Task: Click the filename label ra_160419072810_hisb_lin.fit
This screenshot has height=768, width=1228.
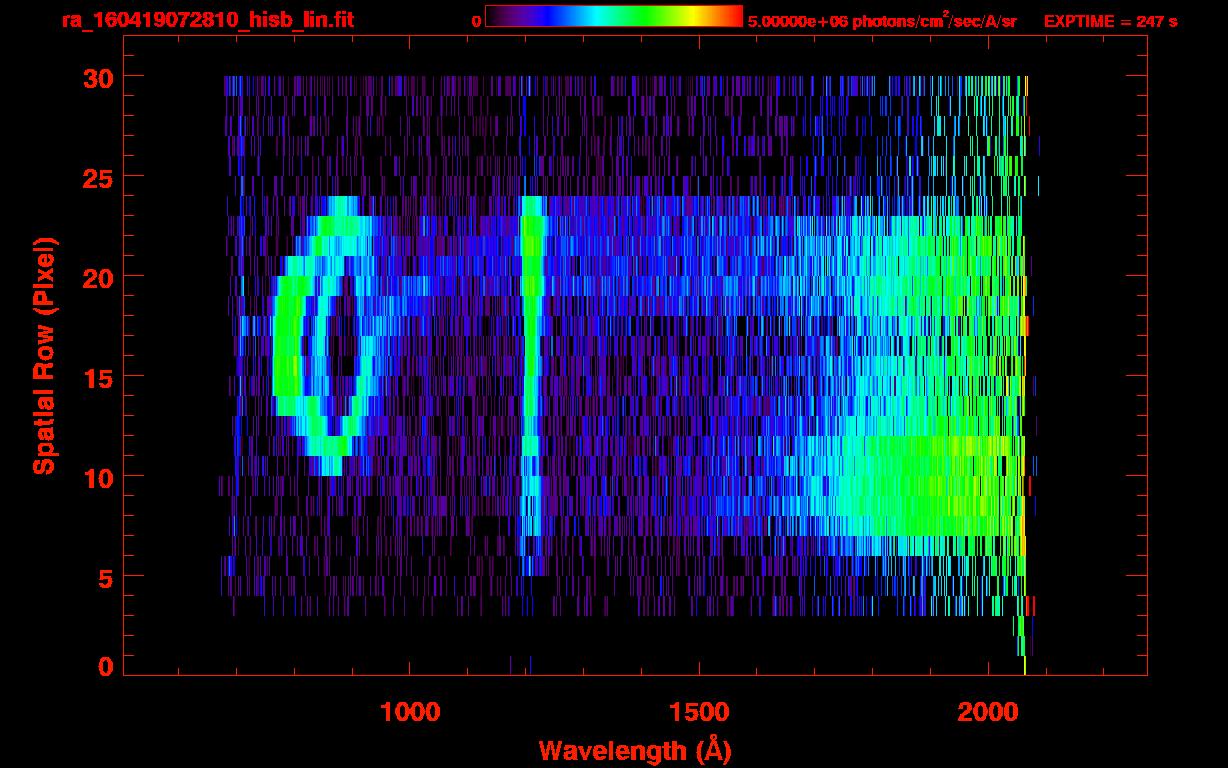Action: click(207, 20)
